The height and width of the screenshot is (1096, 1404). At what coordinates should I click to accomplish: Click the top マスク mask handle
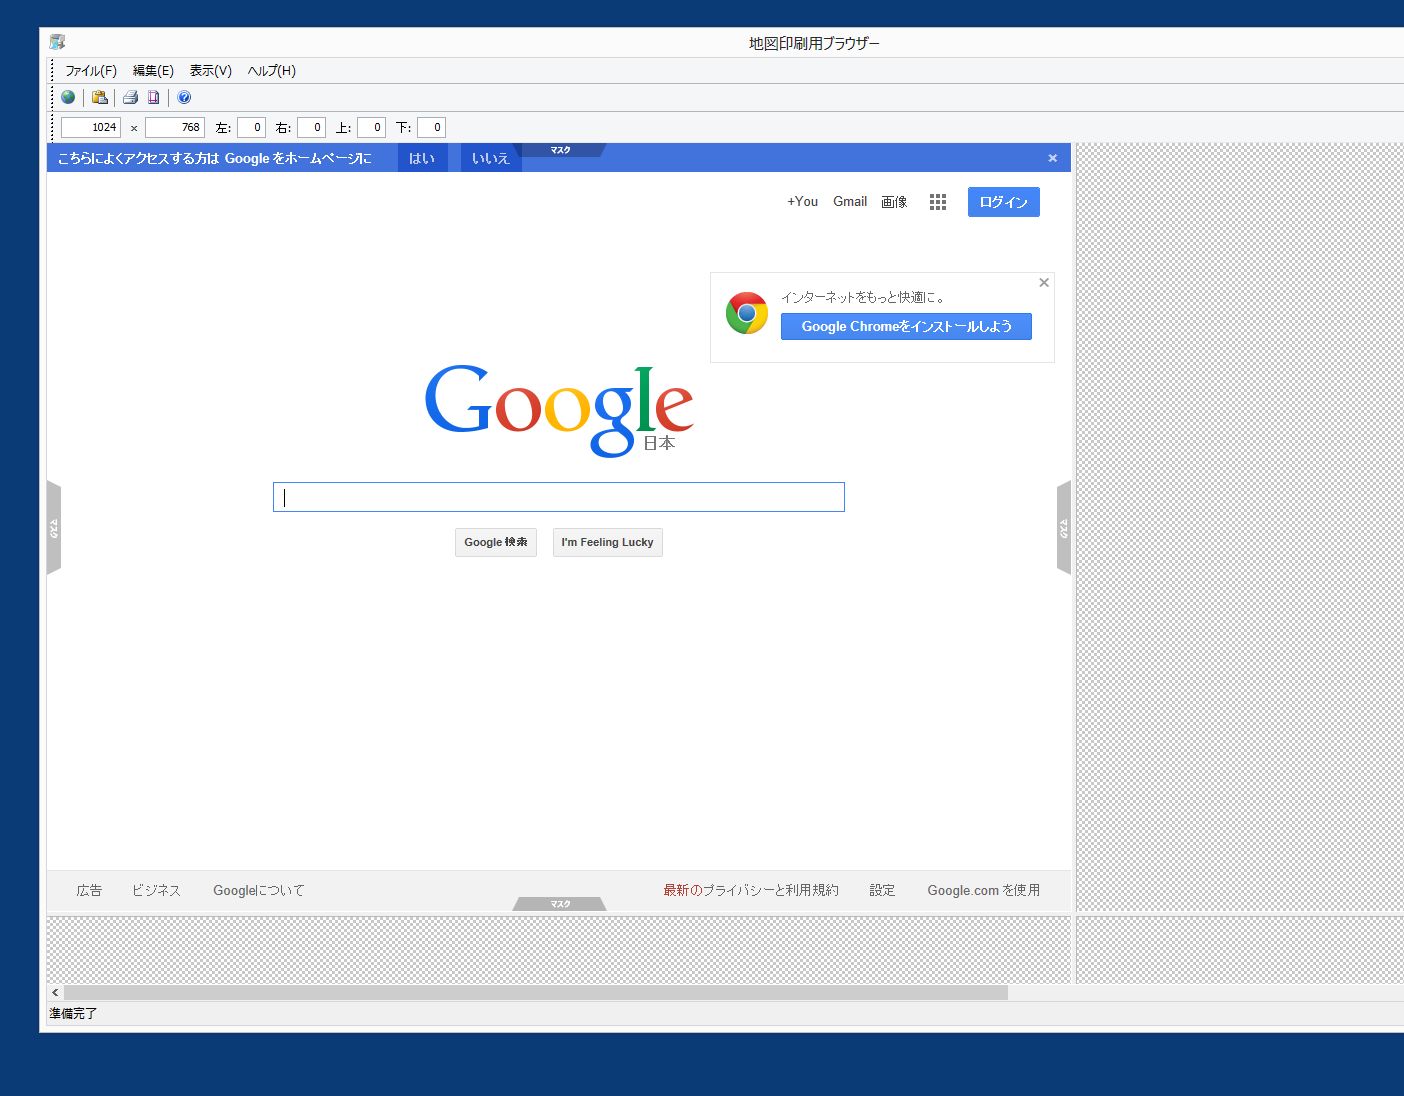tap(560, 150)
